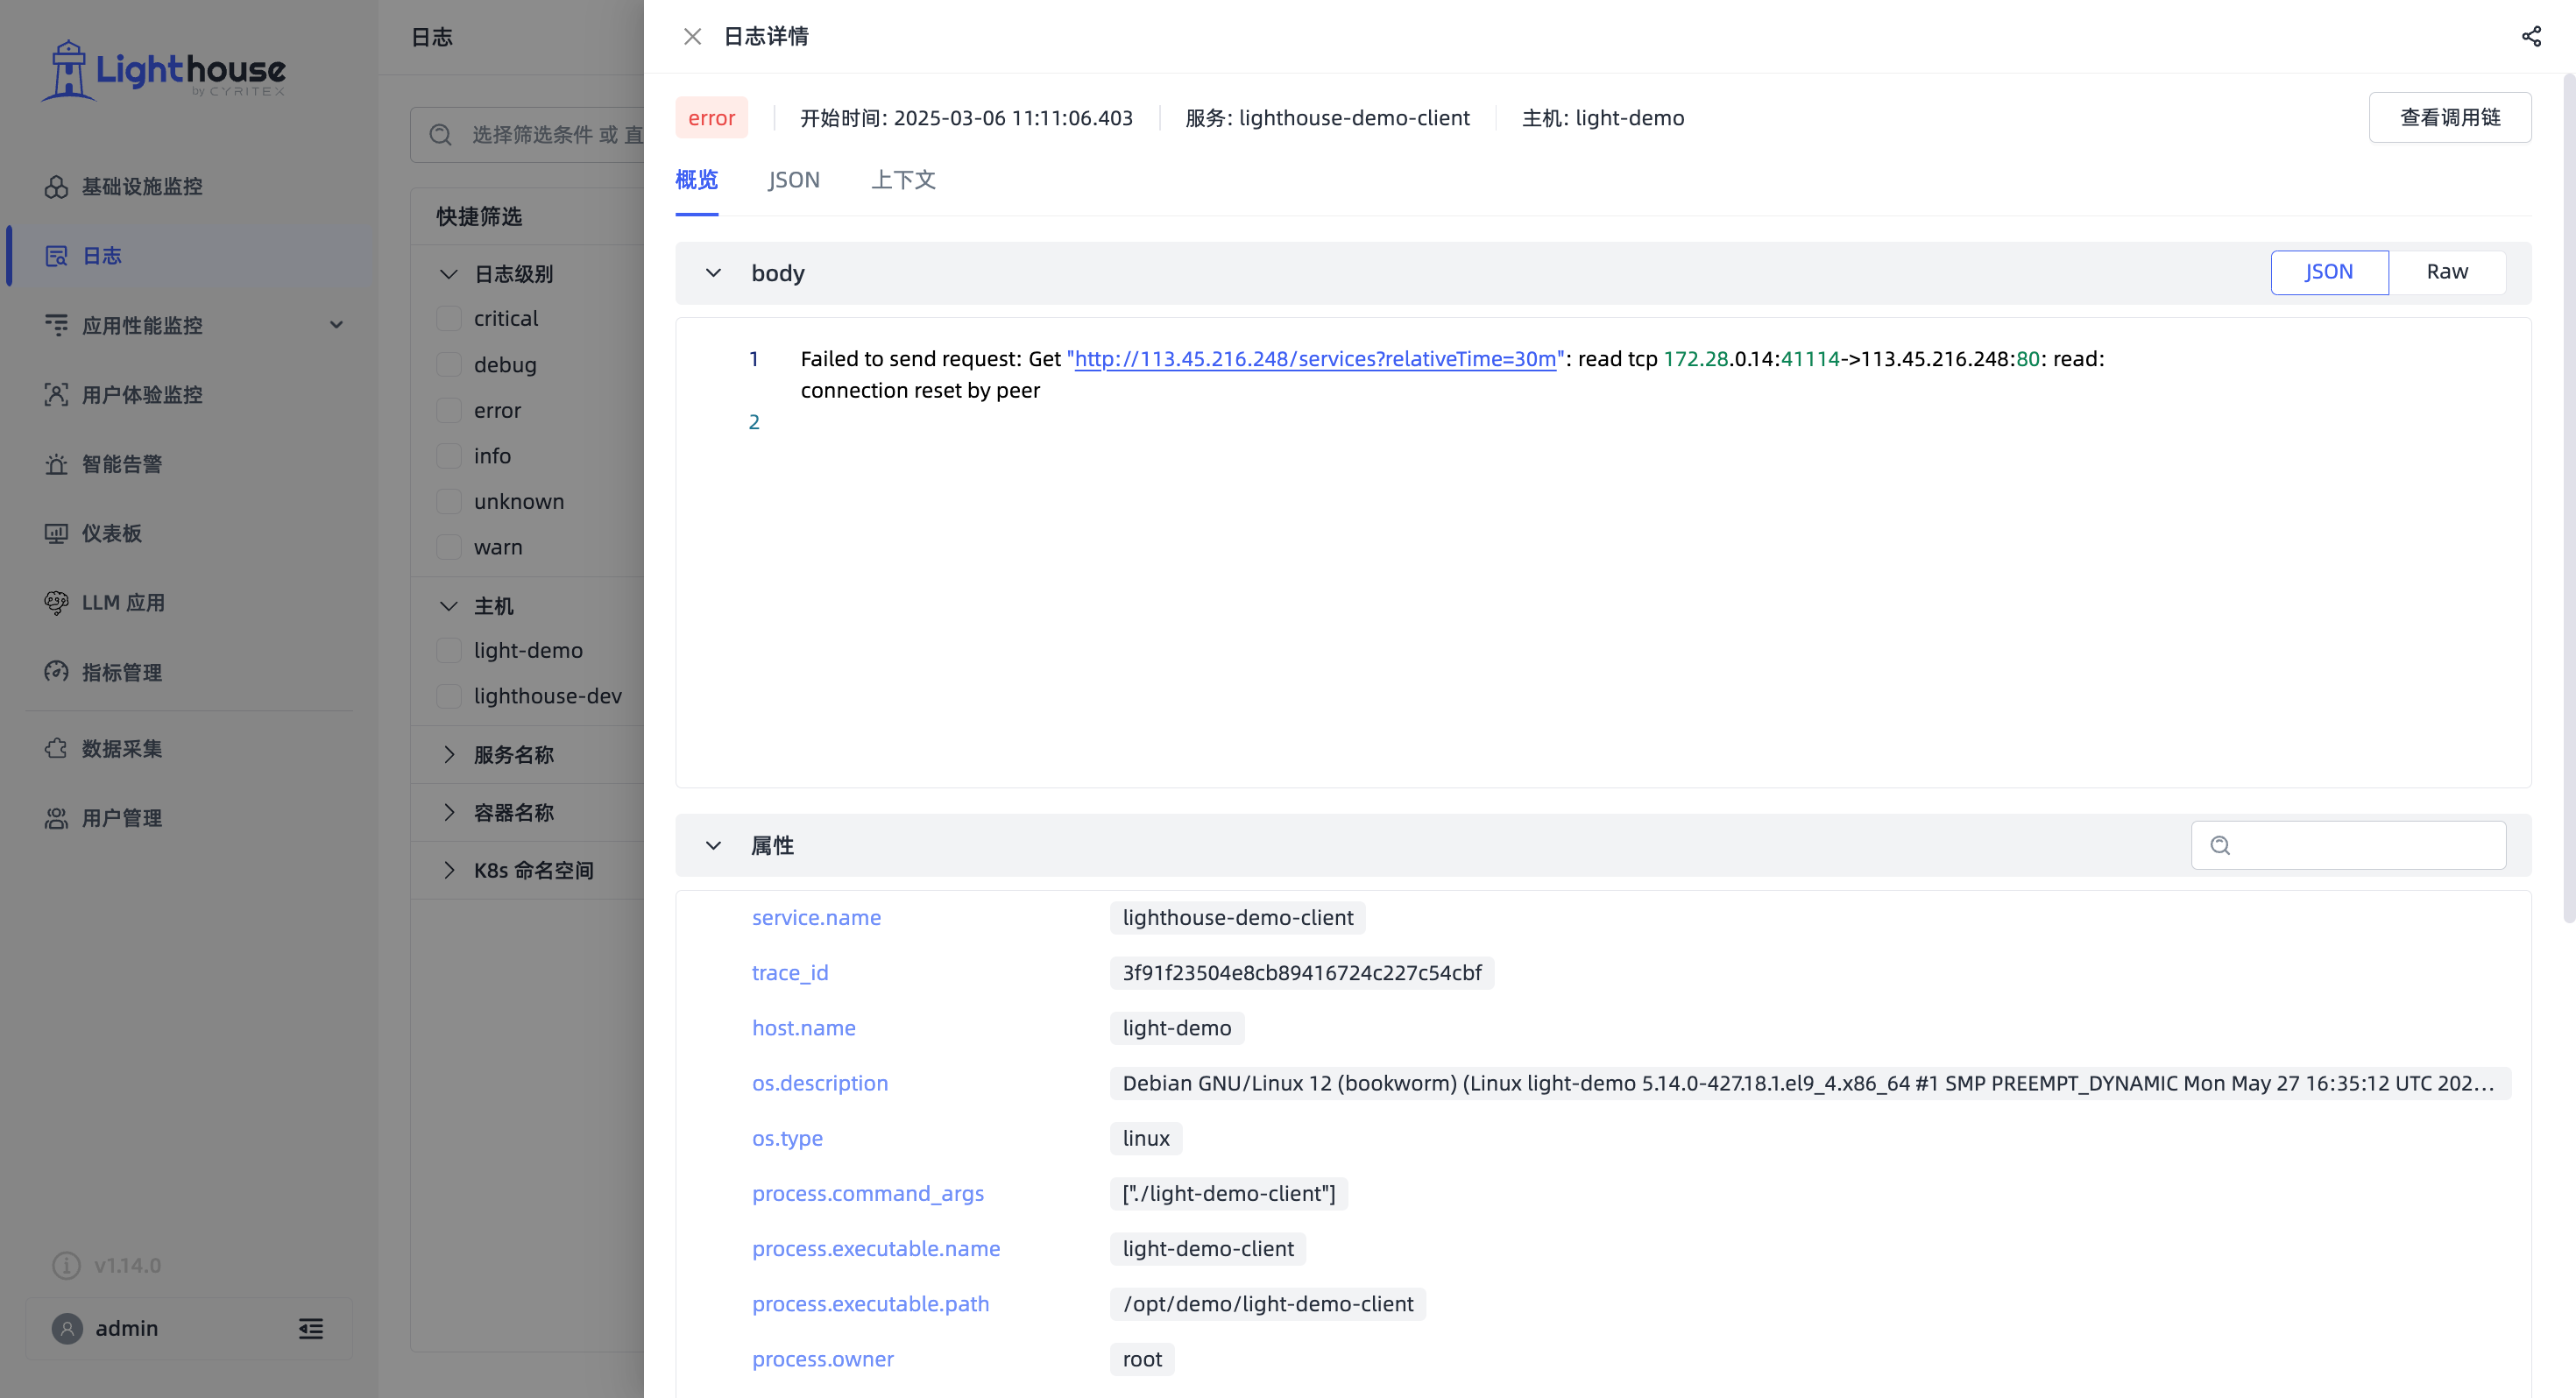Switch to the 上下文 tab
The height and width of the screenshot is (1398, 2576).
[x=903, y=180]
